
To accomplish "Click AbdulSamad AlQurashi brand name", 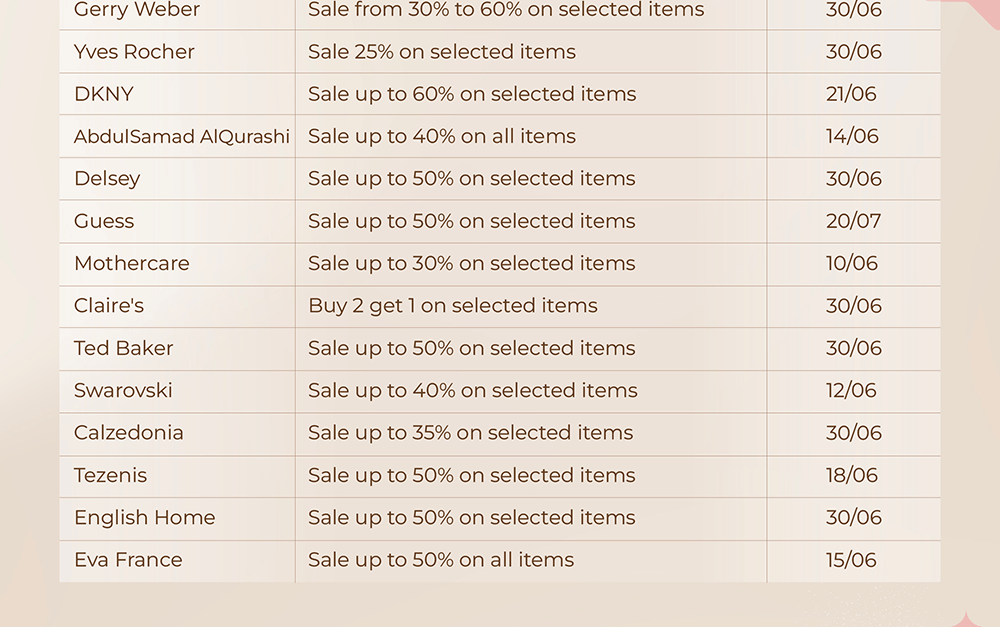I will pos(182,136).
